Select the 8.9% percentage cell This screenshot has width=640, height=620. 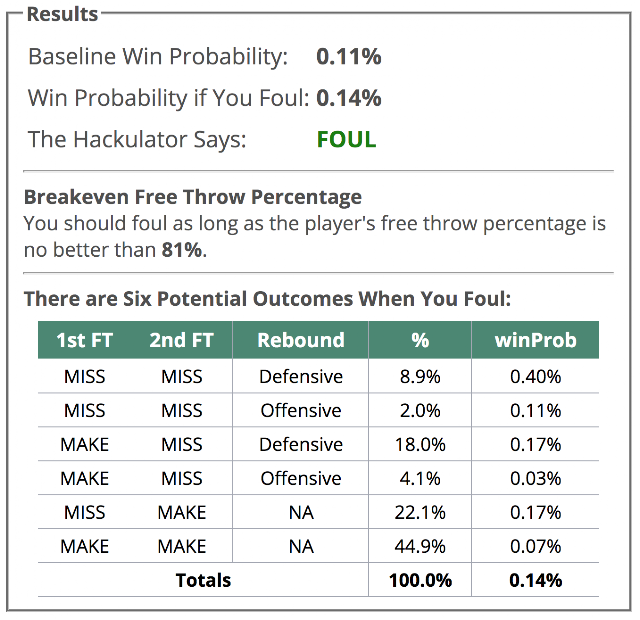click(x=420, y=376)
